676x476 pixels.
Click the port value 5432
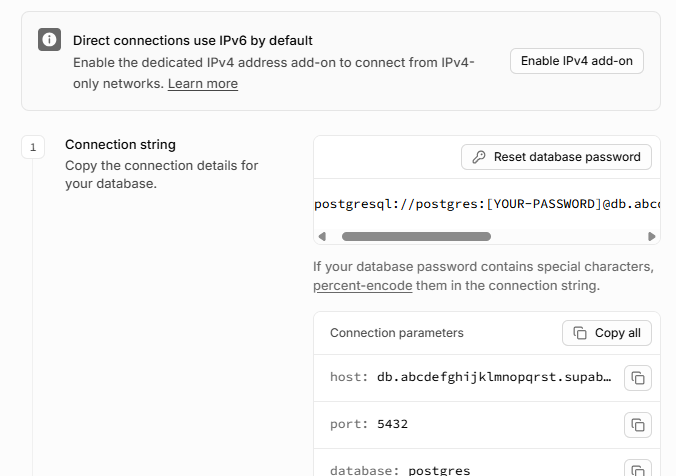(x=392, y=424)
